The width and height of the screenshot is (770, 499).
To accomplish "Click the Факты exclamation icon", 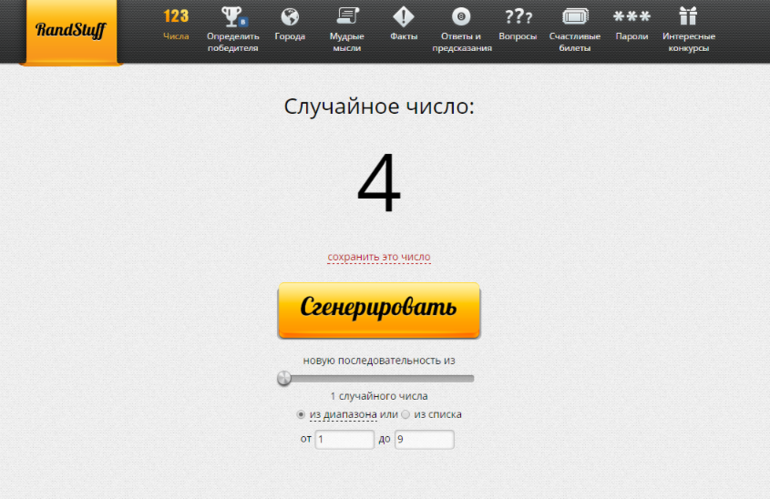I will [403, 17].
